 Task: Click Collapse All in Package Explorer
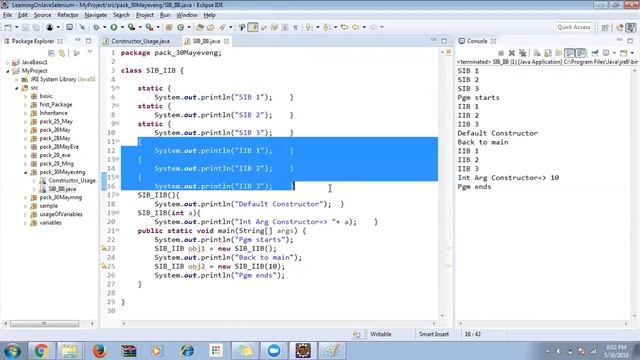click(51, 53)
